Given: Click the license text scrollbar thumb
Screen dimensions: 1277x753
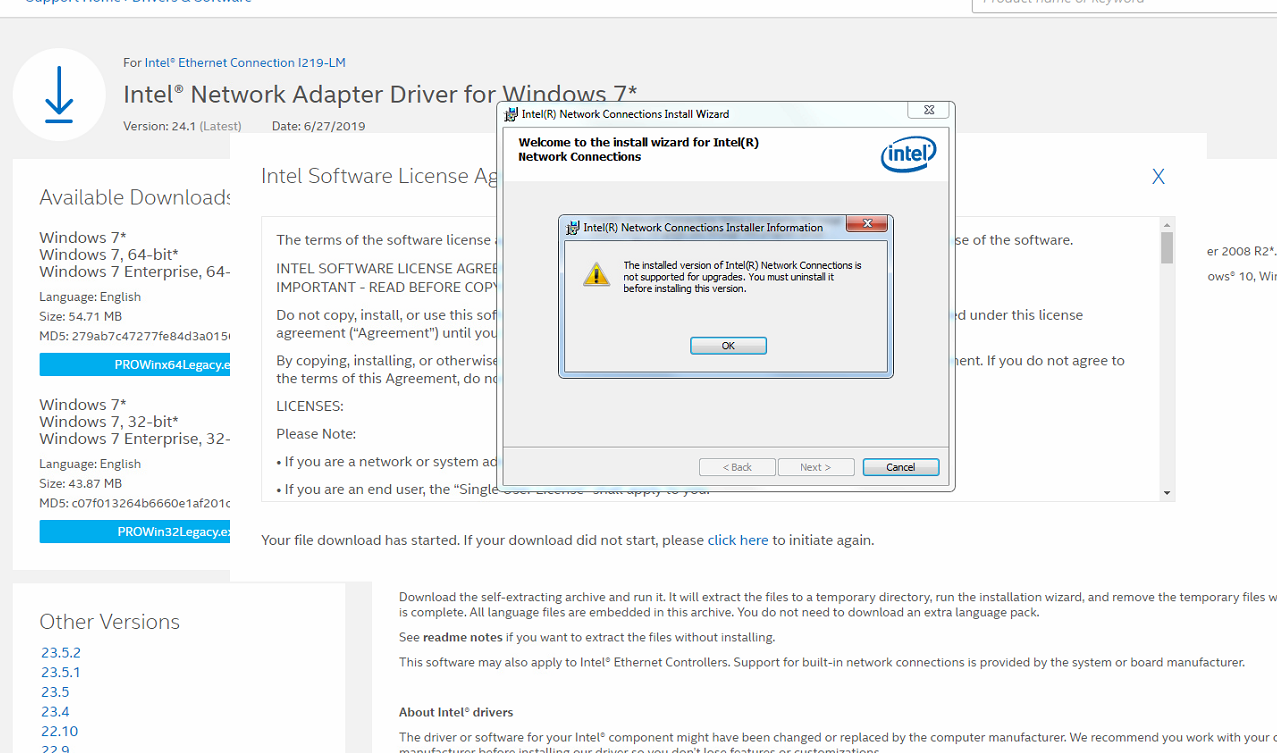Looking at the screenshot, I should point(1167,248).
